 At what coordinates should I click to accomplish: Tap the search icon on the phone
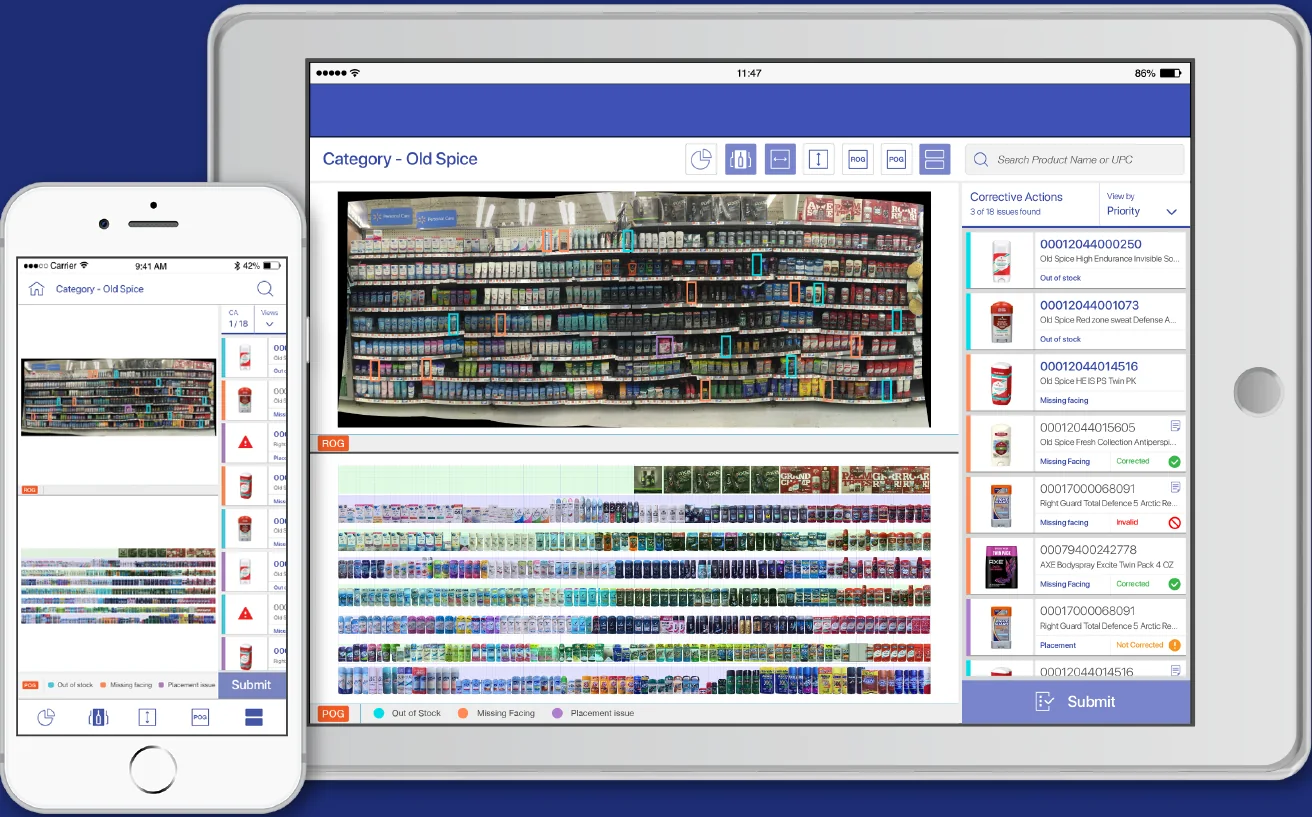[265, 289]
